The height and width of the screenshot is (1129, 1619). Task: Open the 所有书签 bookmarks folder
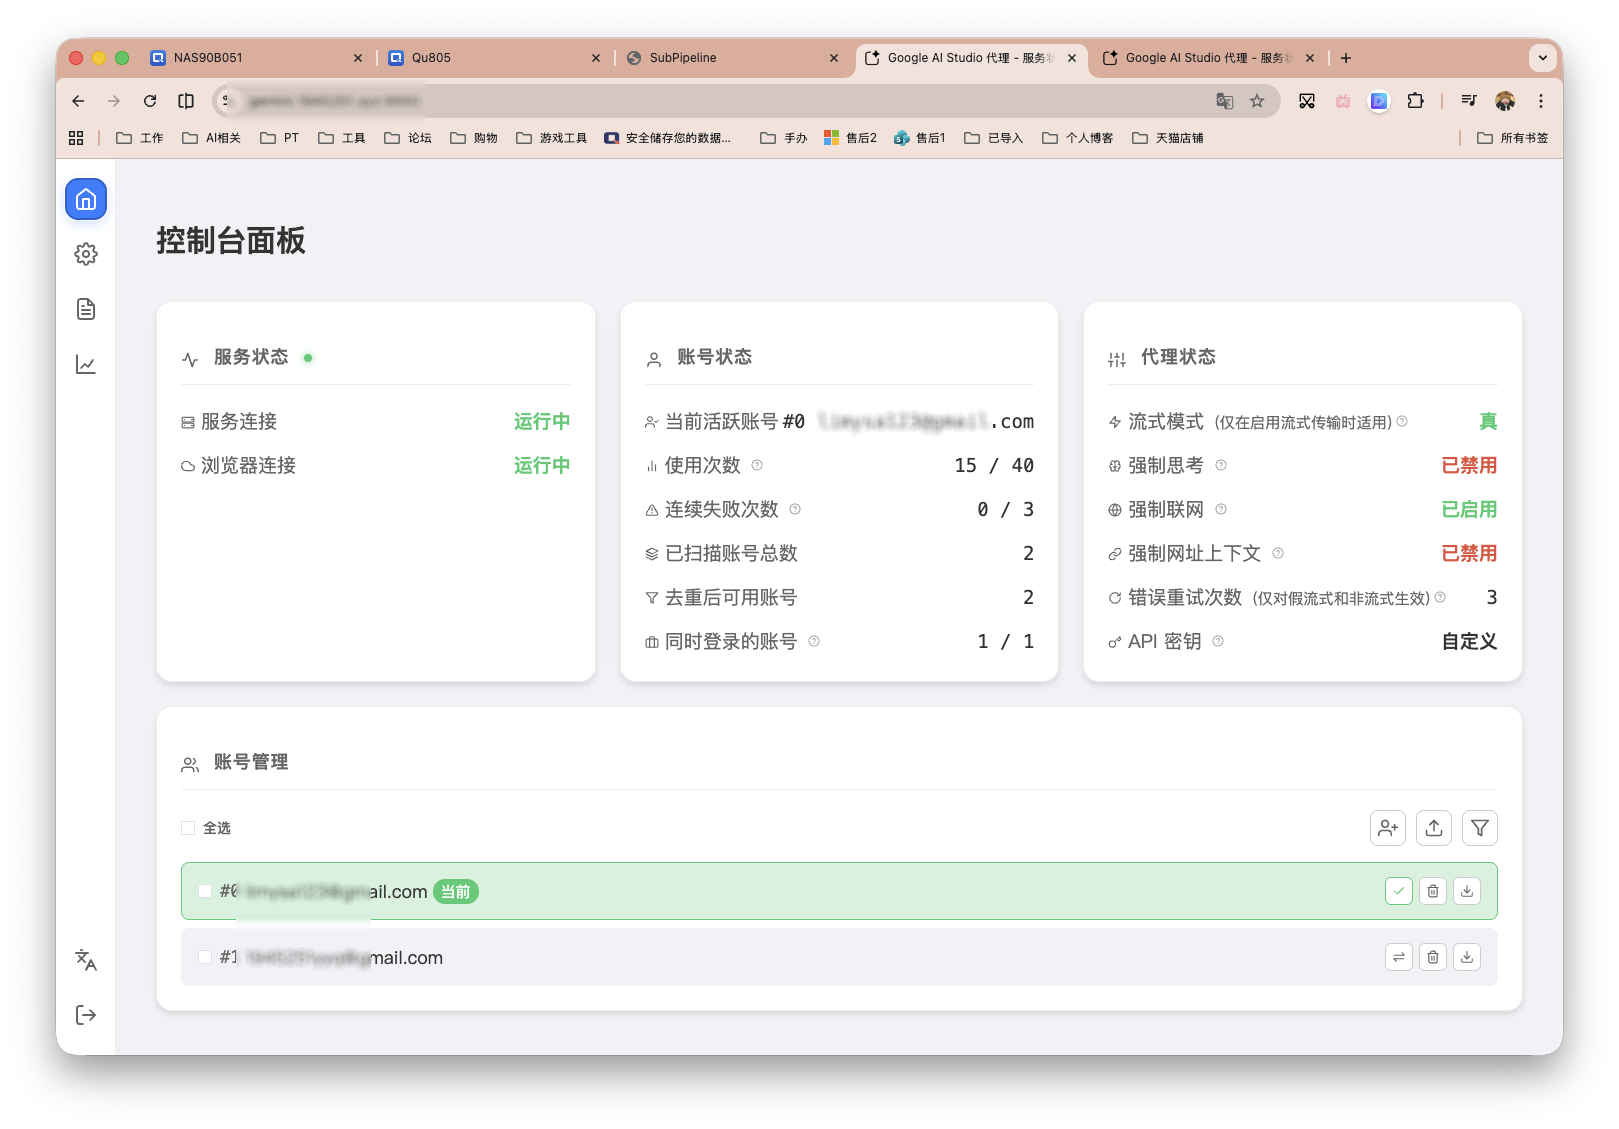[1513, 137]
